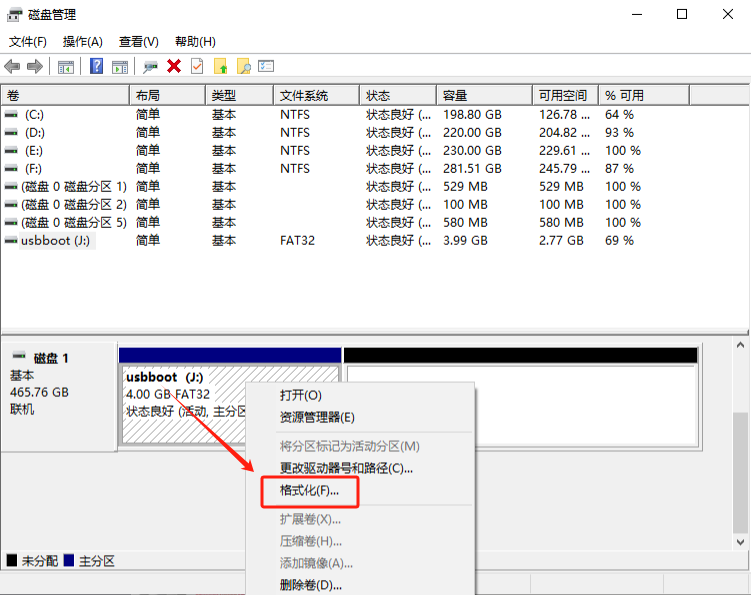Click the Back arrow toolbar icon
The height and width of the screenshot is (595, 751).
click(x=12, y=66)
